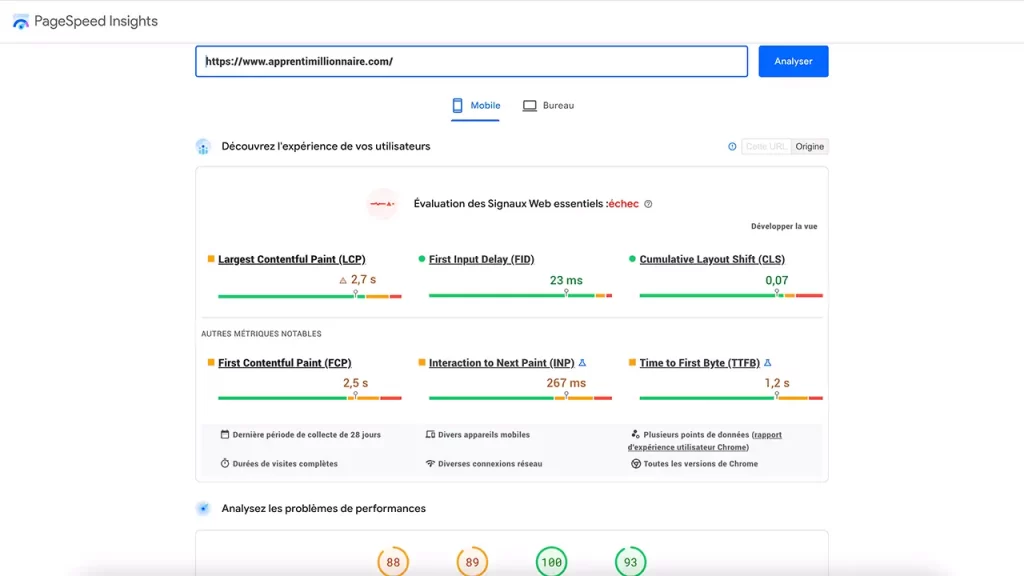1024x576 pixels.
Task: Click AUTRES MÉTRIQUES NOTABLES heading
Action: tap(261, 334)
